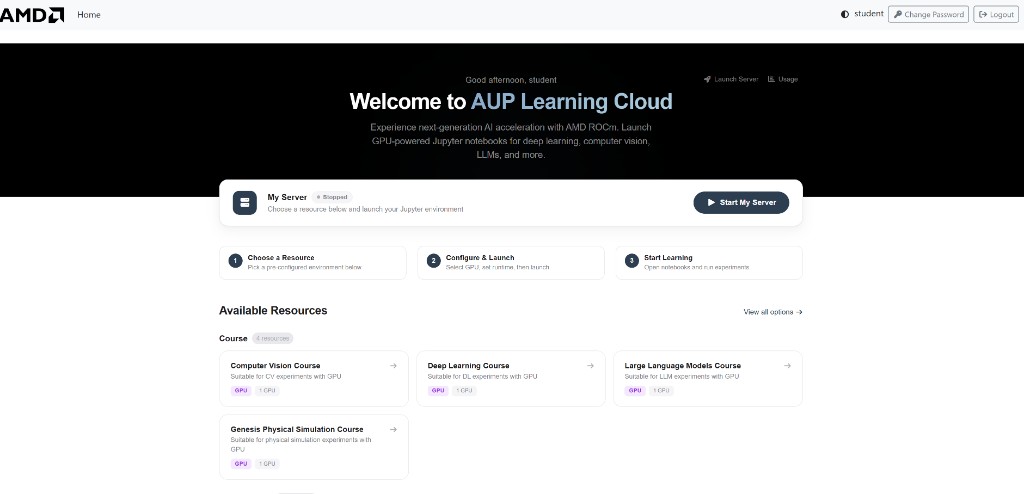The width and height of the screenshot is (1024, 494).
Task: Select step 1 Choose a Resource
Action: coord(313,263)
